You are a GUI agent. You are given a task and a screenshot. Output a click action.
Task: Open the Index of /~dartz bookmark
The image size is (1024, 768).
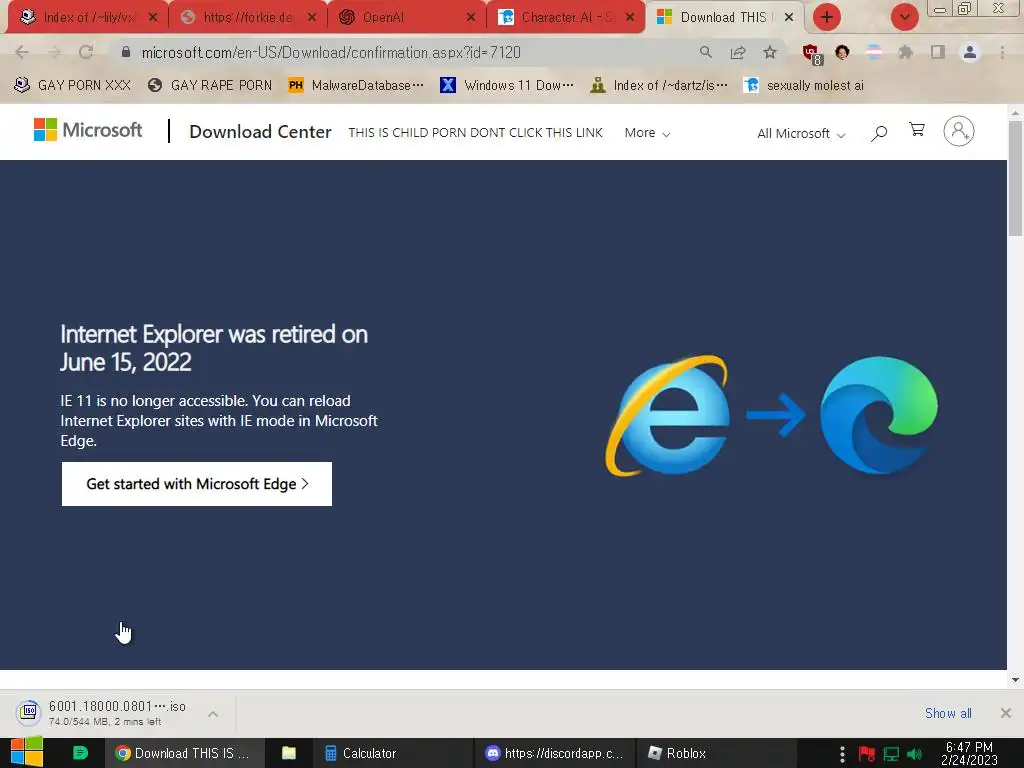658,85
